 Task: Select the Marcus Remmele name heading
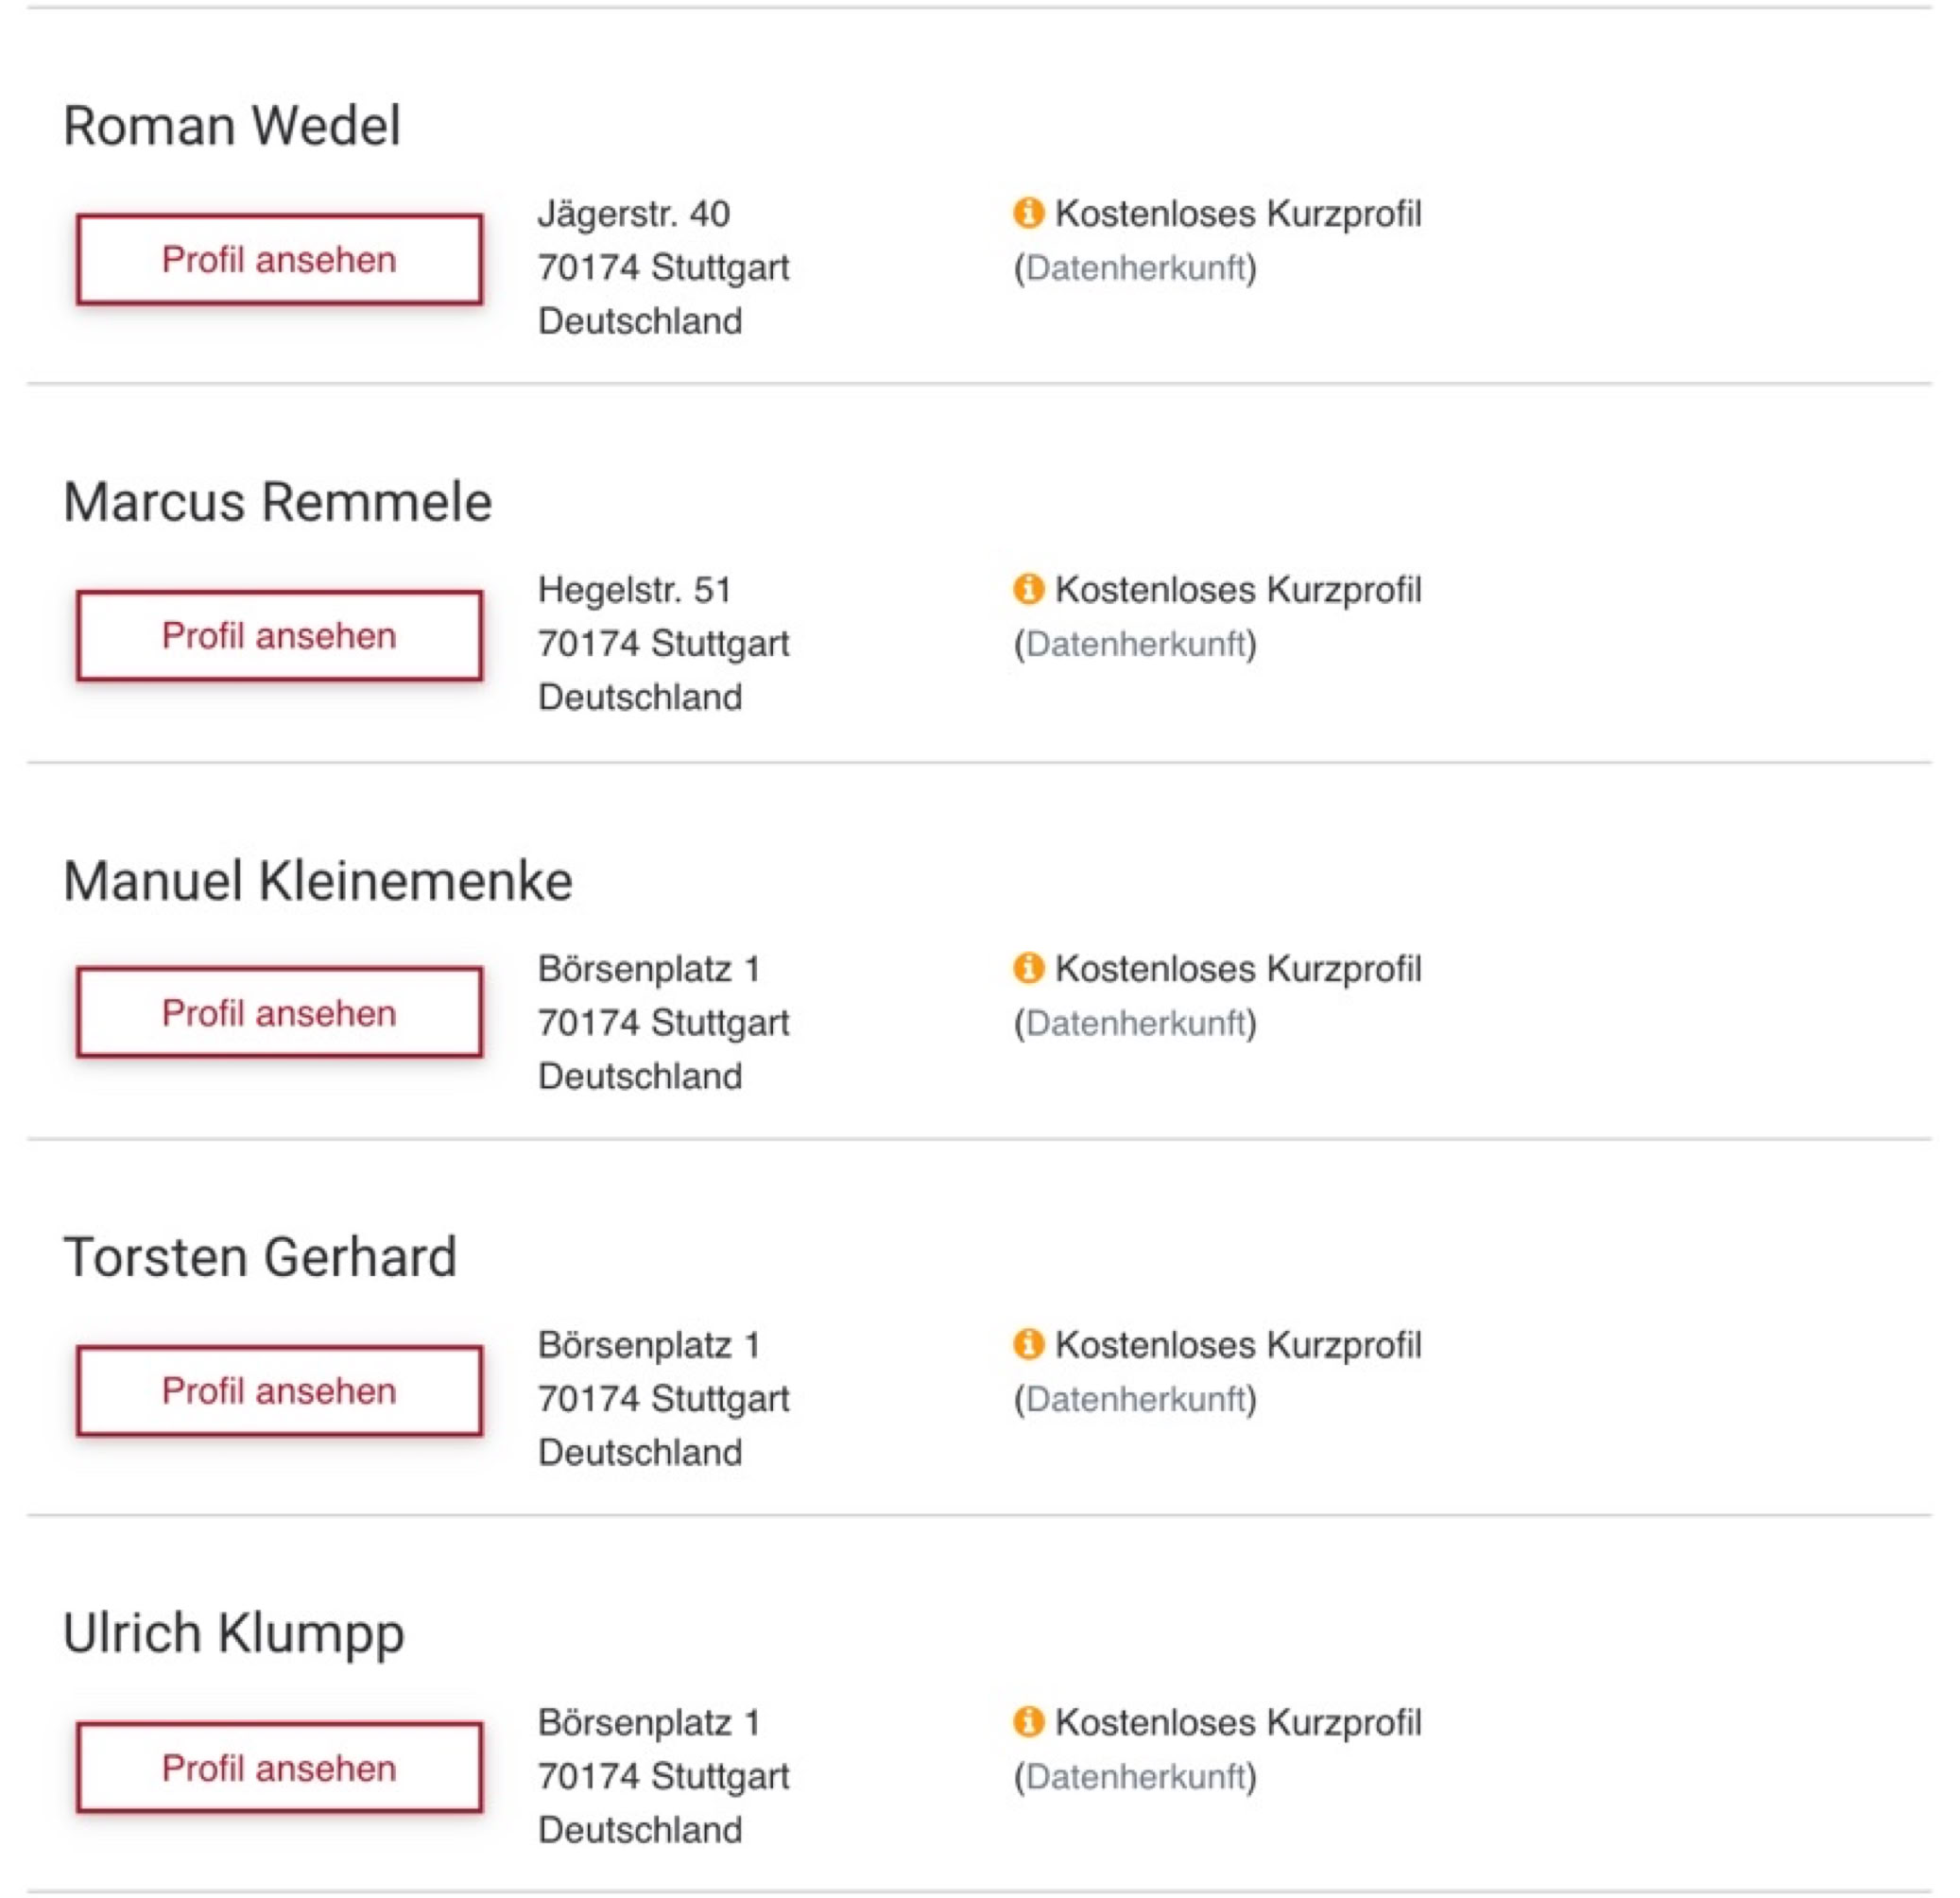pos(277,502)
